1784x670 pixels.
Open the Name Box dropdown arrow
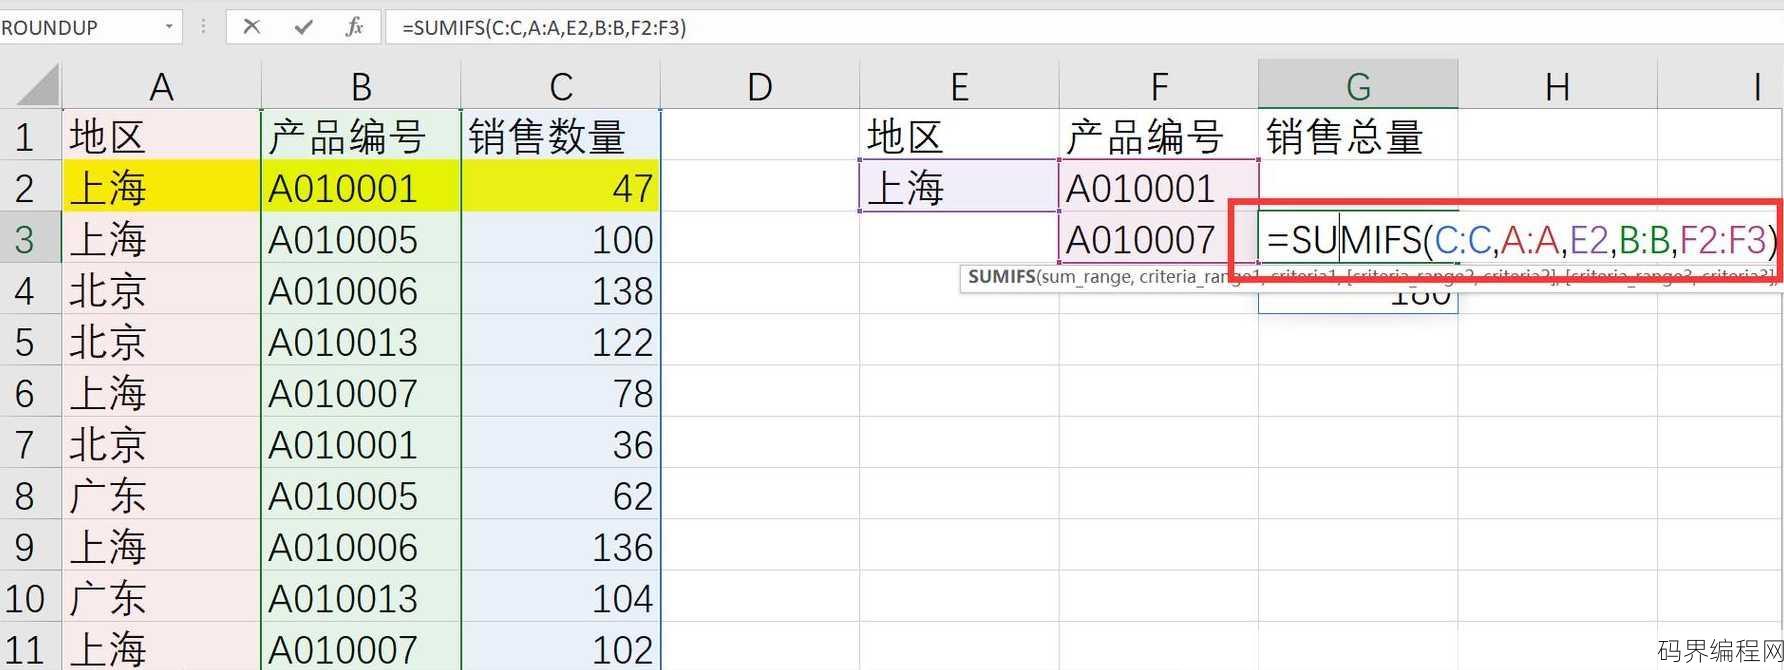pyautogui.click(x=168, y=27)
